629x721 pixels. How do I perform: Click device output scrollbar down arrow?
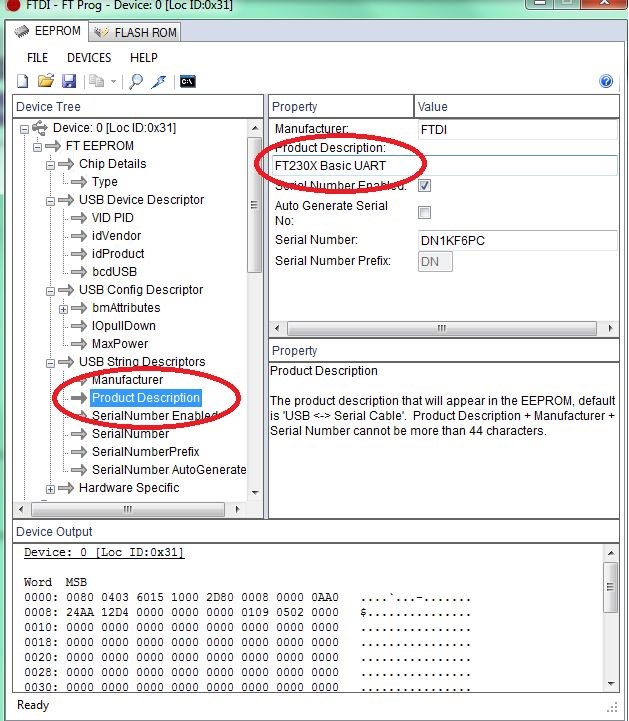pos(611,683)
